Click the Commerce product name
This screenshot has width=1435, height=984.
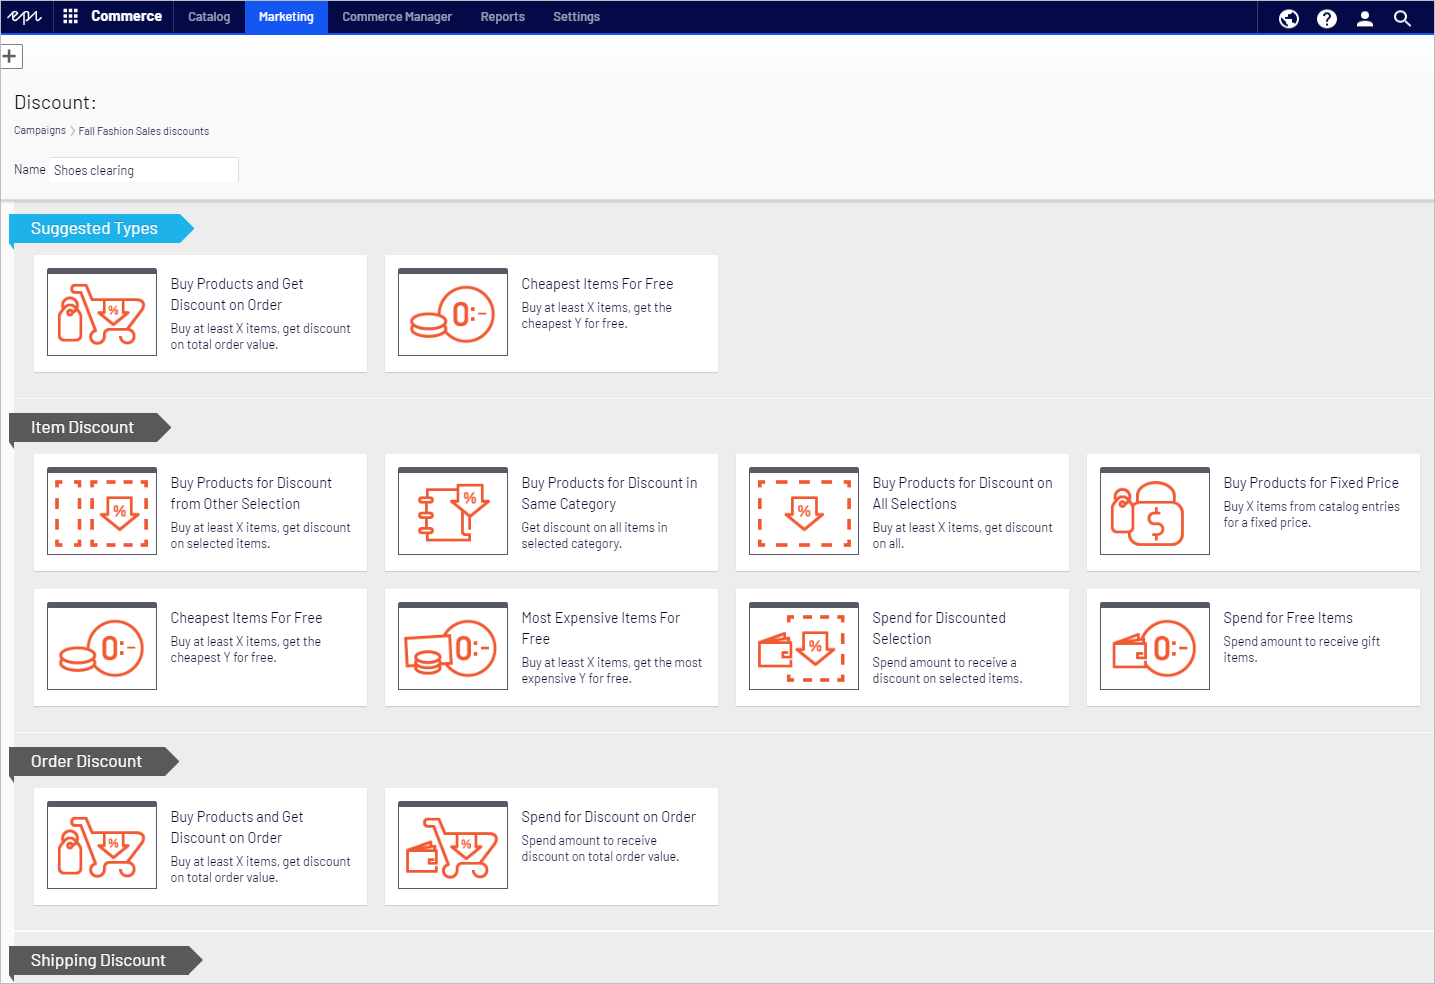(126, 16)
